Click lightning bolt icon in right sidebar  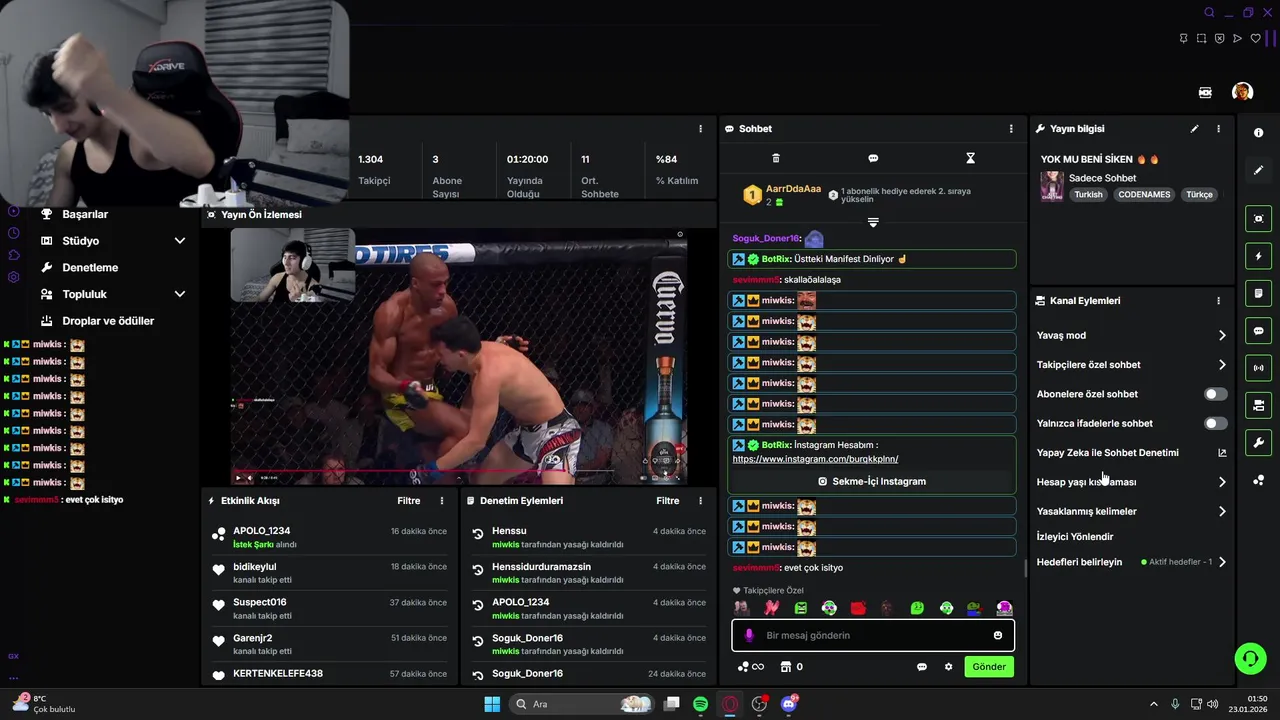[1258, 256]
